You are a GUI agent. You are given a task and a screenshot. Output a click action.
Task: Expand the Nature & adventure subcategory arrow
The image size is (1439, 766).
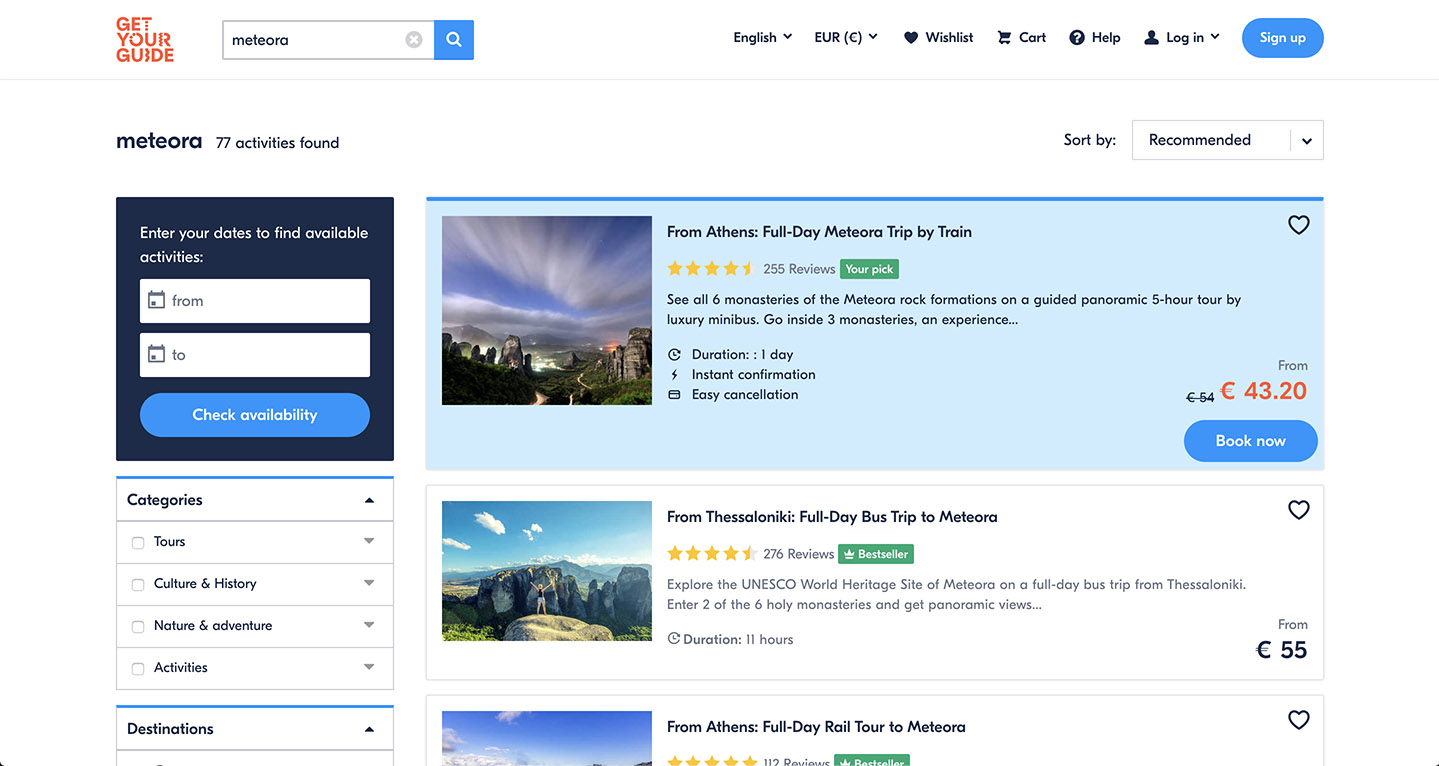point(369,626)
